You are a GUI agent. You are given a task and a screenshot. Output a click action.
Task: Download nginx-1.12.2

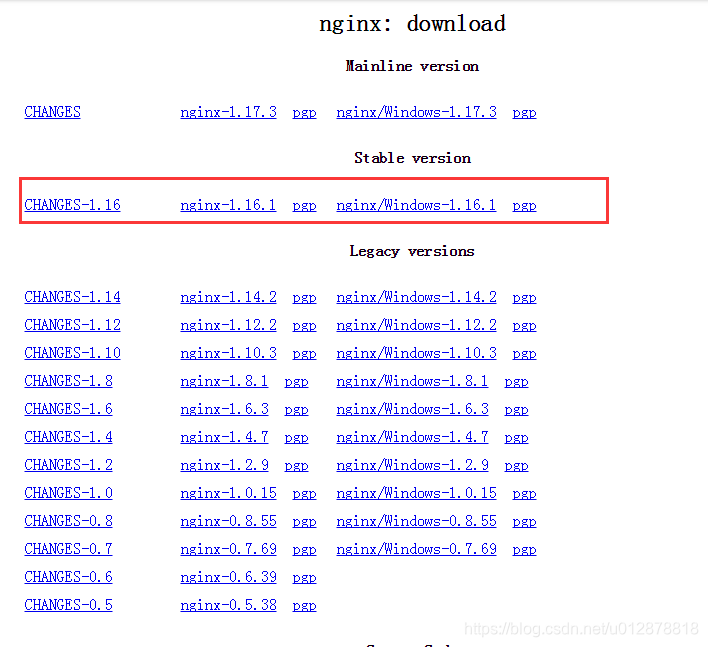tap(228, 325)
